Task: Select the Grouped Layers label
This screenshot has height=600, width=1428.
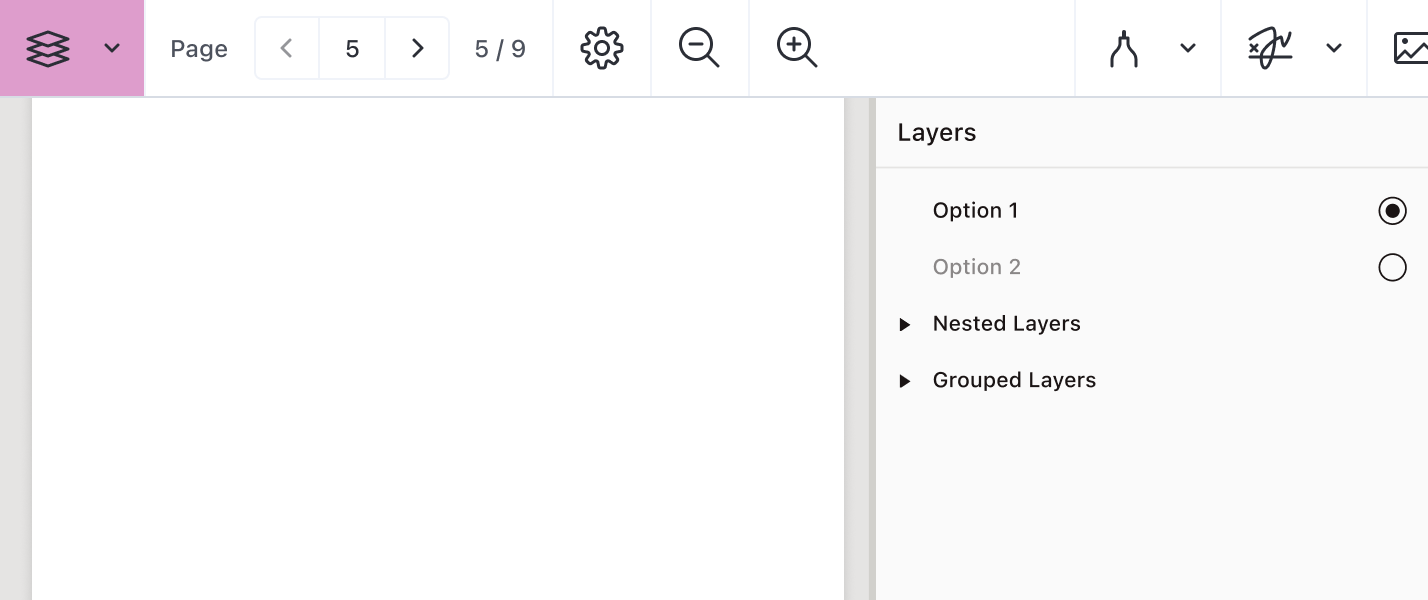Action: click(1014, 380)
